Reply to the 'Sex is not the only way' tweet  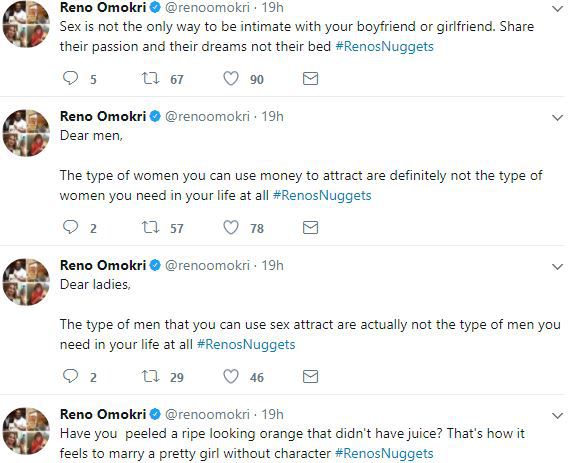click(x=70, y=78)
